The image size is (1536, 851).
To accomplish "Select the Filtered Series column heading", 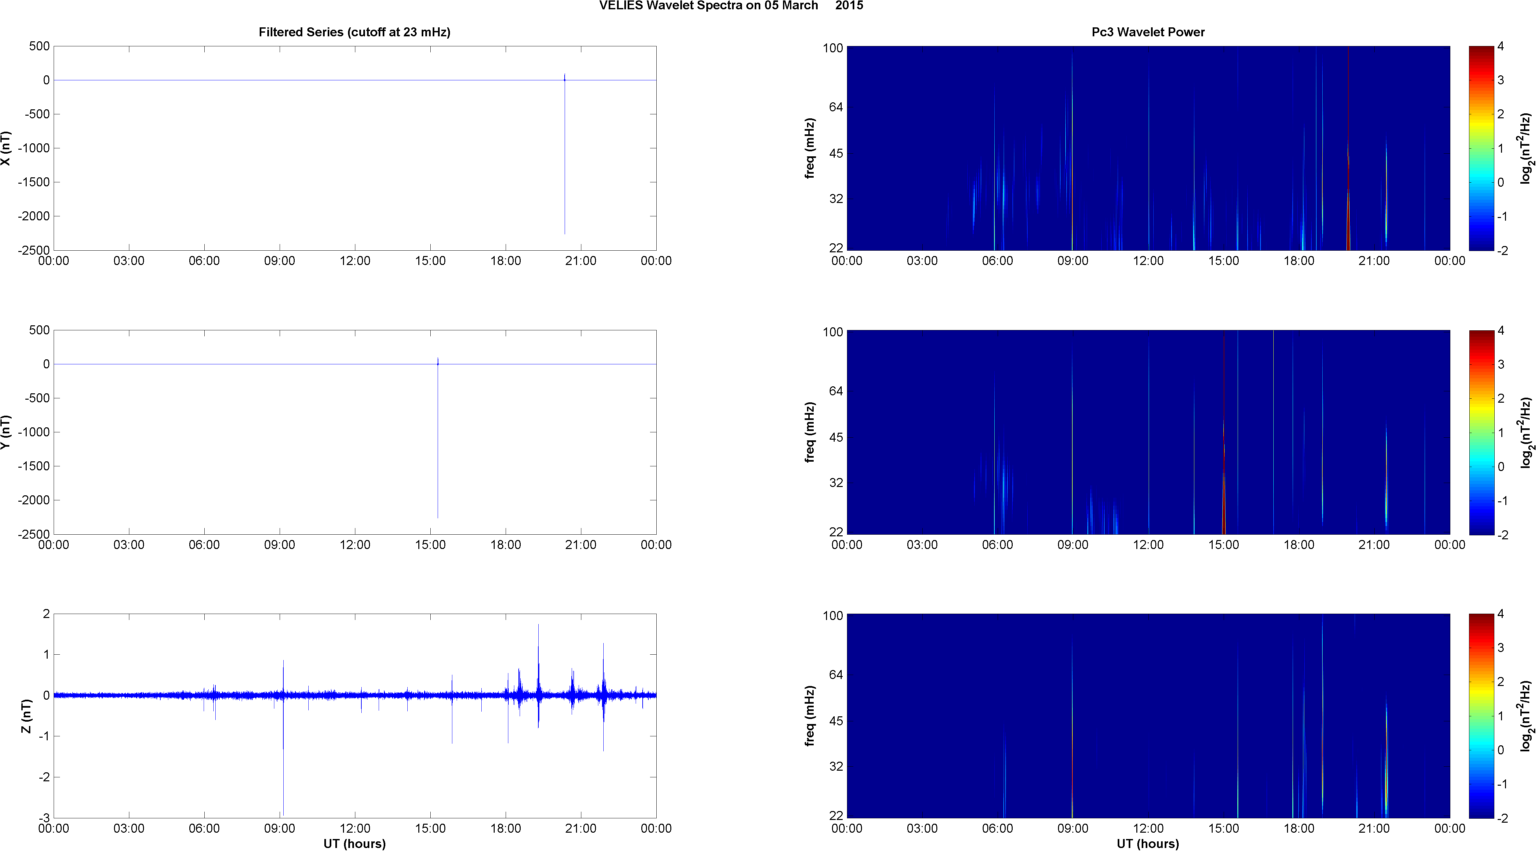I will click(x=354, y=32).
